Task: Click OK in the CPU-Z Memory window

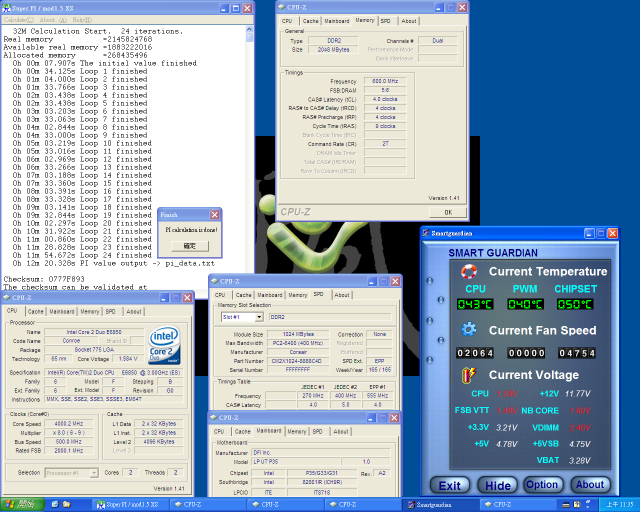Action: [448, 212]
